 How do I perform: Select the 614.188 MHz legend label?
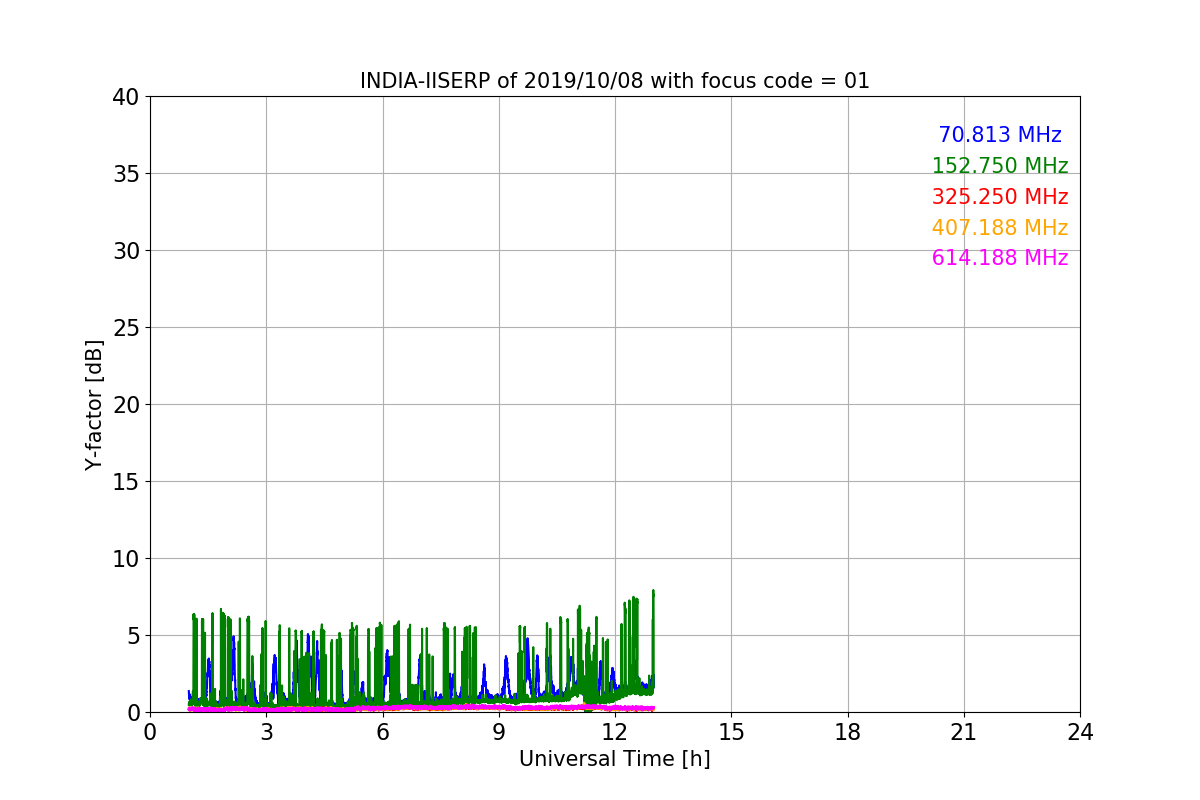(x=1000, y=258)
